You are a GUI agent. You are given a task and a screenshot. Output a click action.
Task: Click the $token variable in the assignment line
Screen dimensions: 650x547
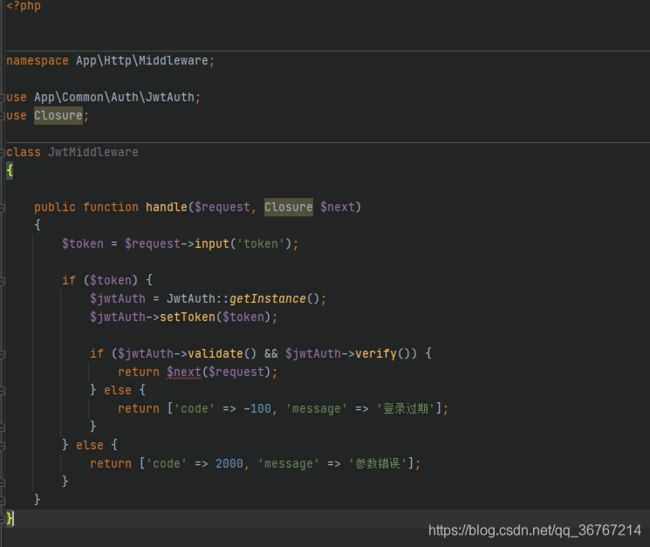pos(82,244)
